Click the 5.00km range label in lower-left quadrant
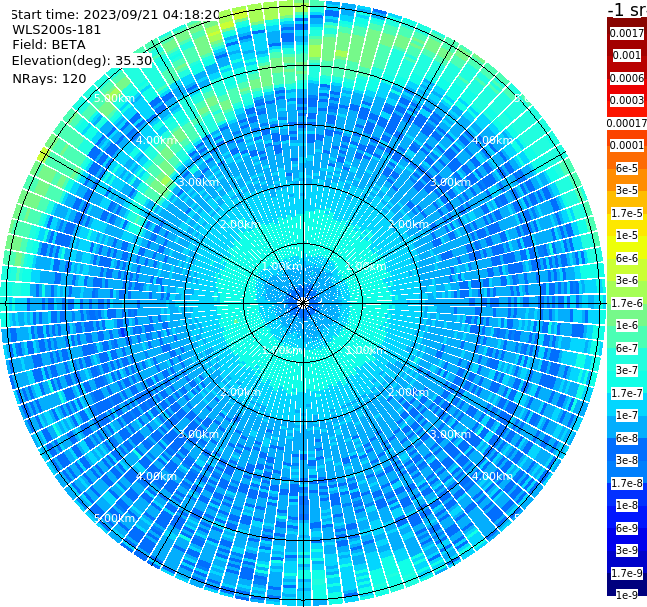Image resolution: width=647 pixels, height=607 pixels. [114, 518]
